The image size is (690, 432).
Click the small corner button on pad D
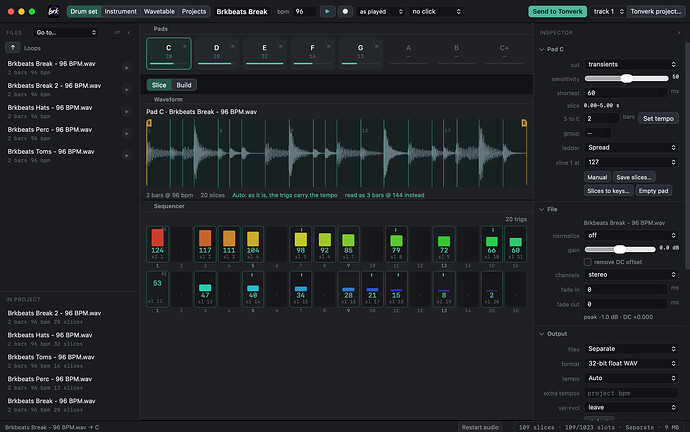pyautogui.click(x=233, y=46)
